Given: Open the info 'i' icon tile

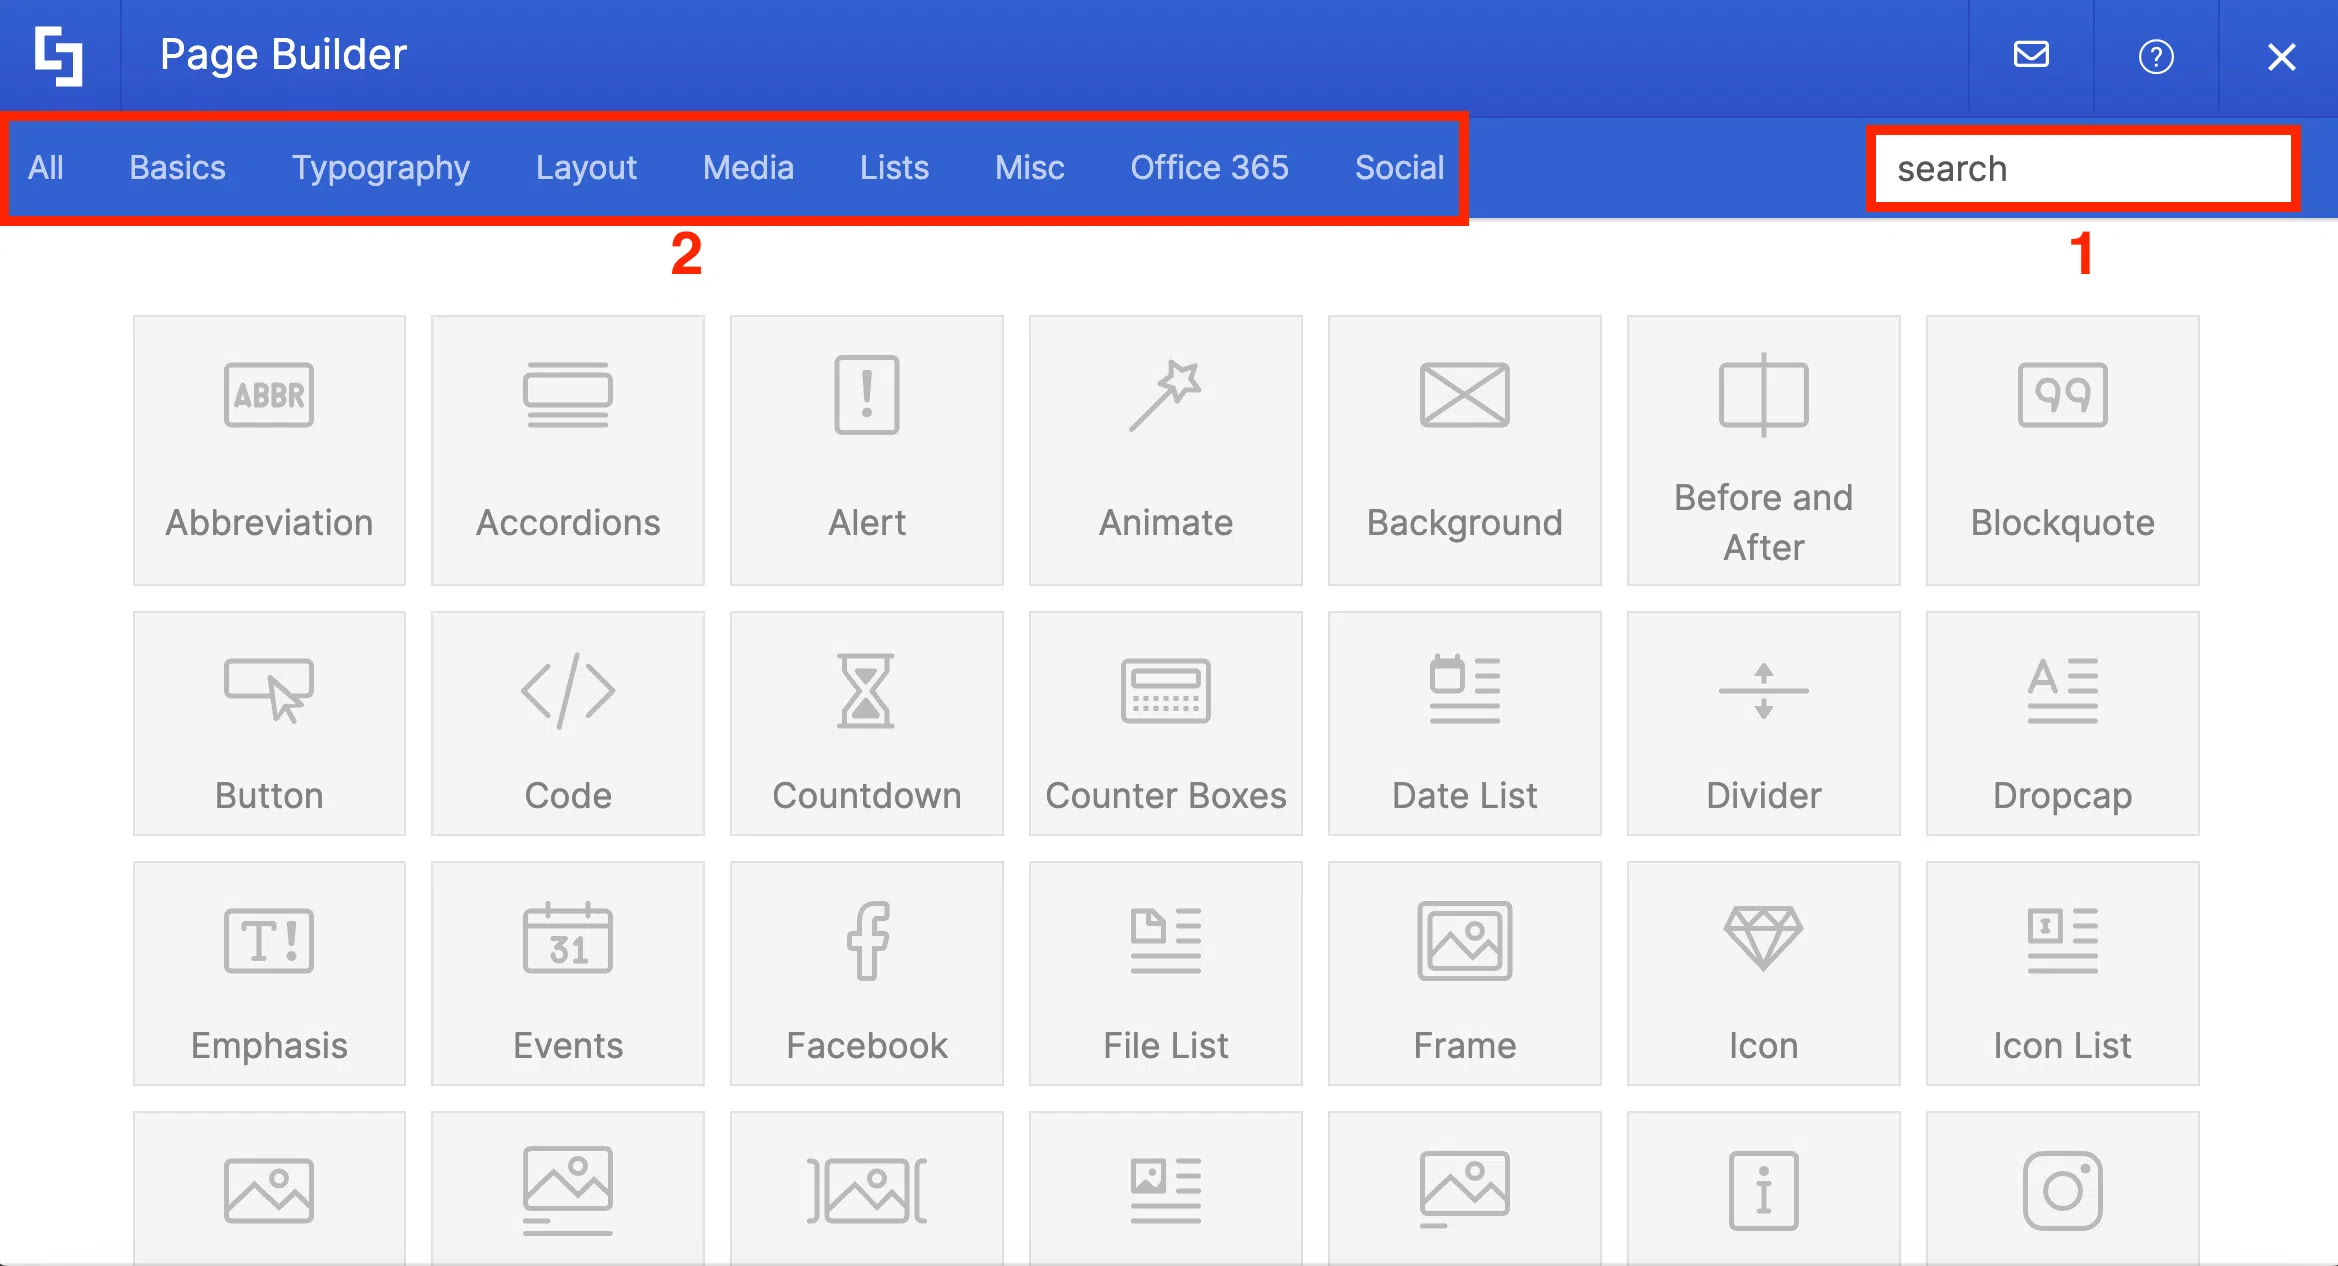Looking at the screenshot, I should tap(1764, 1188).
